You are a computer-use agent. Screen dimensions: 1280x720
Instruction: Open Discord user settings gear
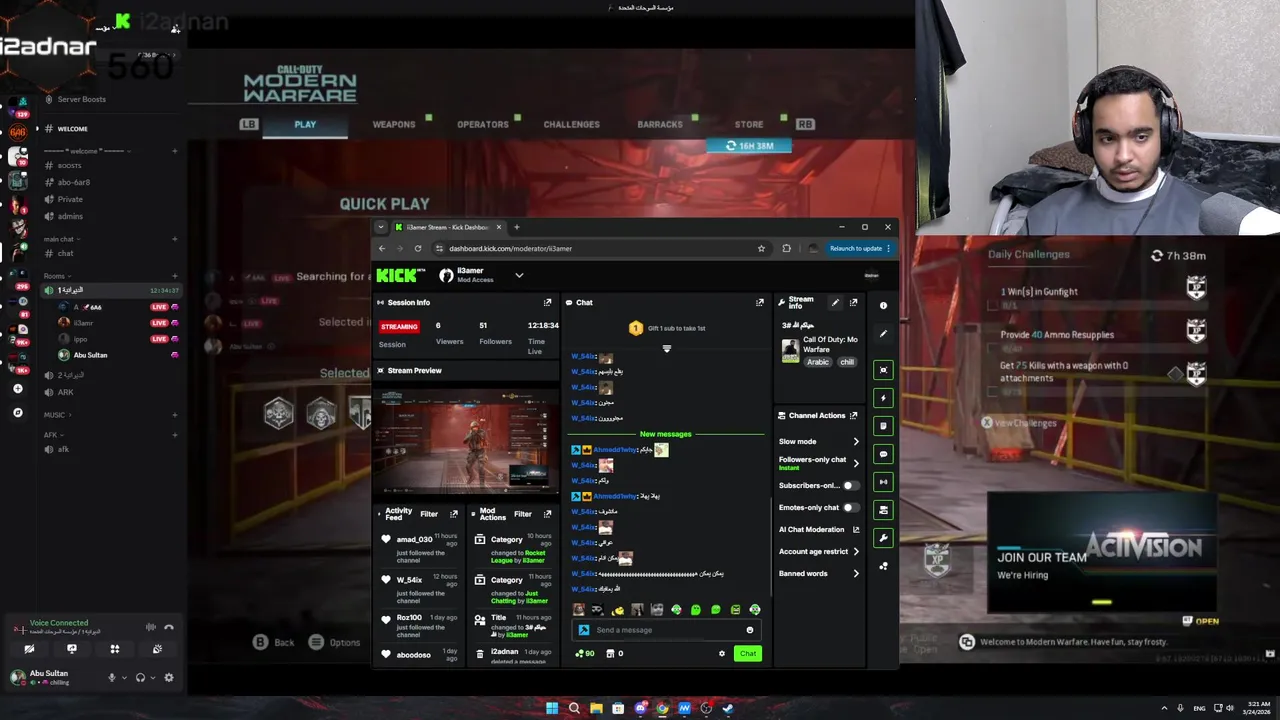click(x=169, y=677)
